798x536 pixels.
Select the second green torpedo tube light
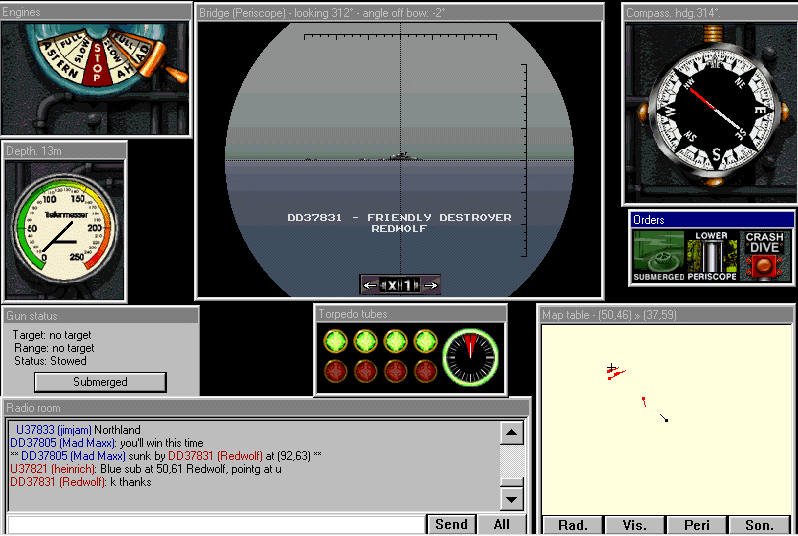(x=365, y=341)
